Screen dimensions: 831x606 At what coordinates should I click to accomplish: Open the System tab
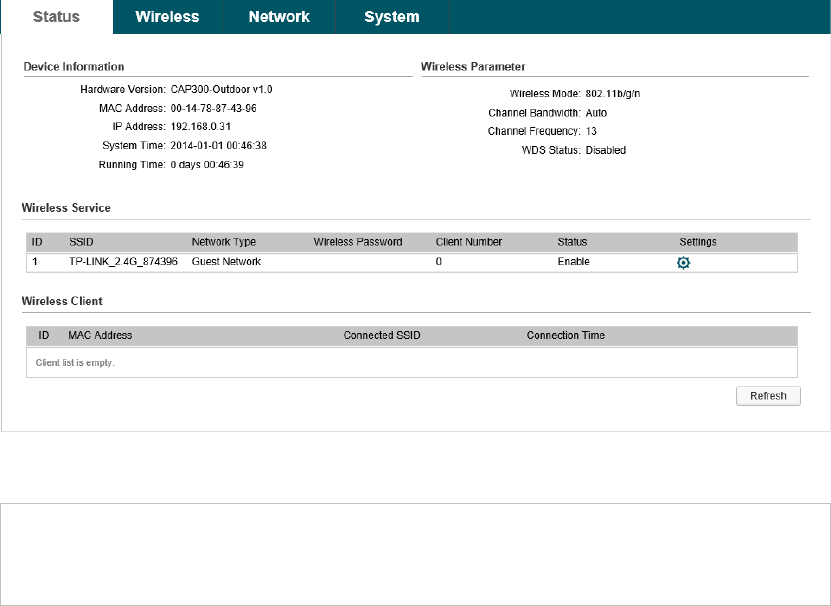(392, 16)
